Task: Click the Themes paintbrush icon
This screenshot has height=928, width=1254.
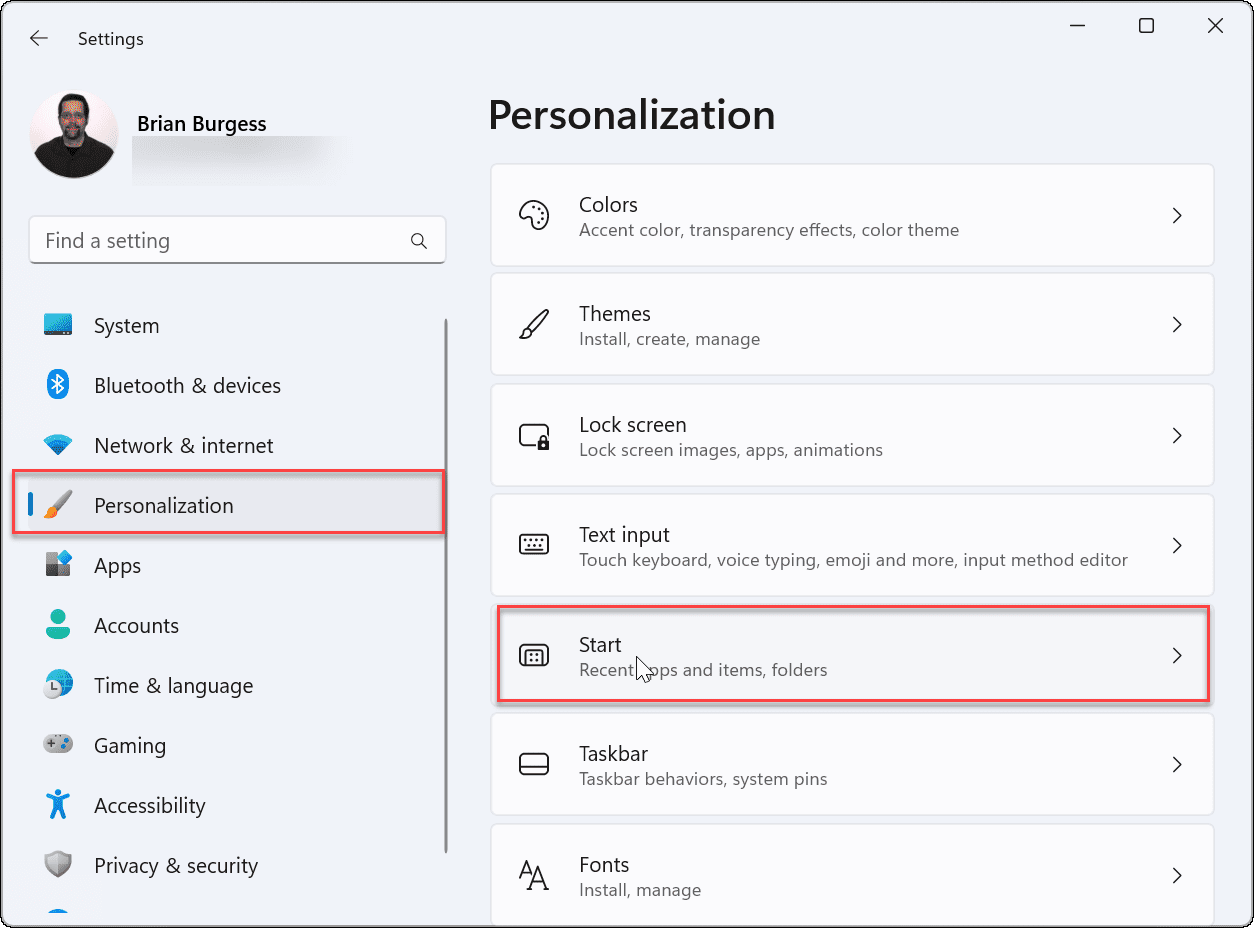Action: pos(534,325)
